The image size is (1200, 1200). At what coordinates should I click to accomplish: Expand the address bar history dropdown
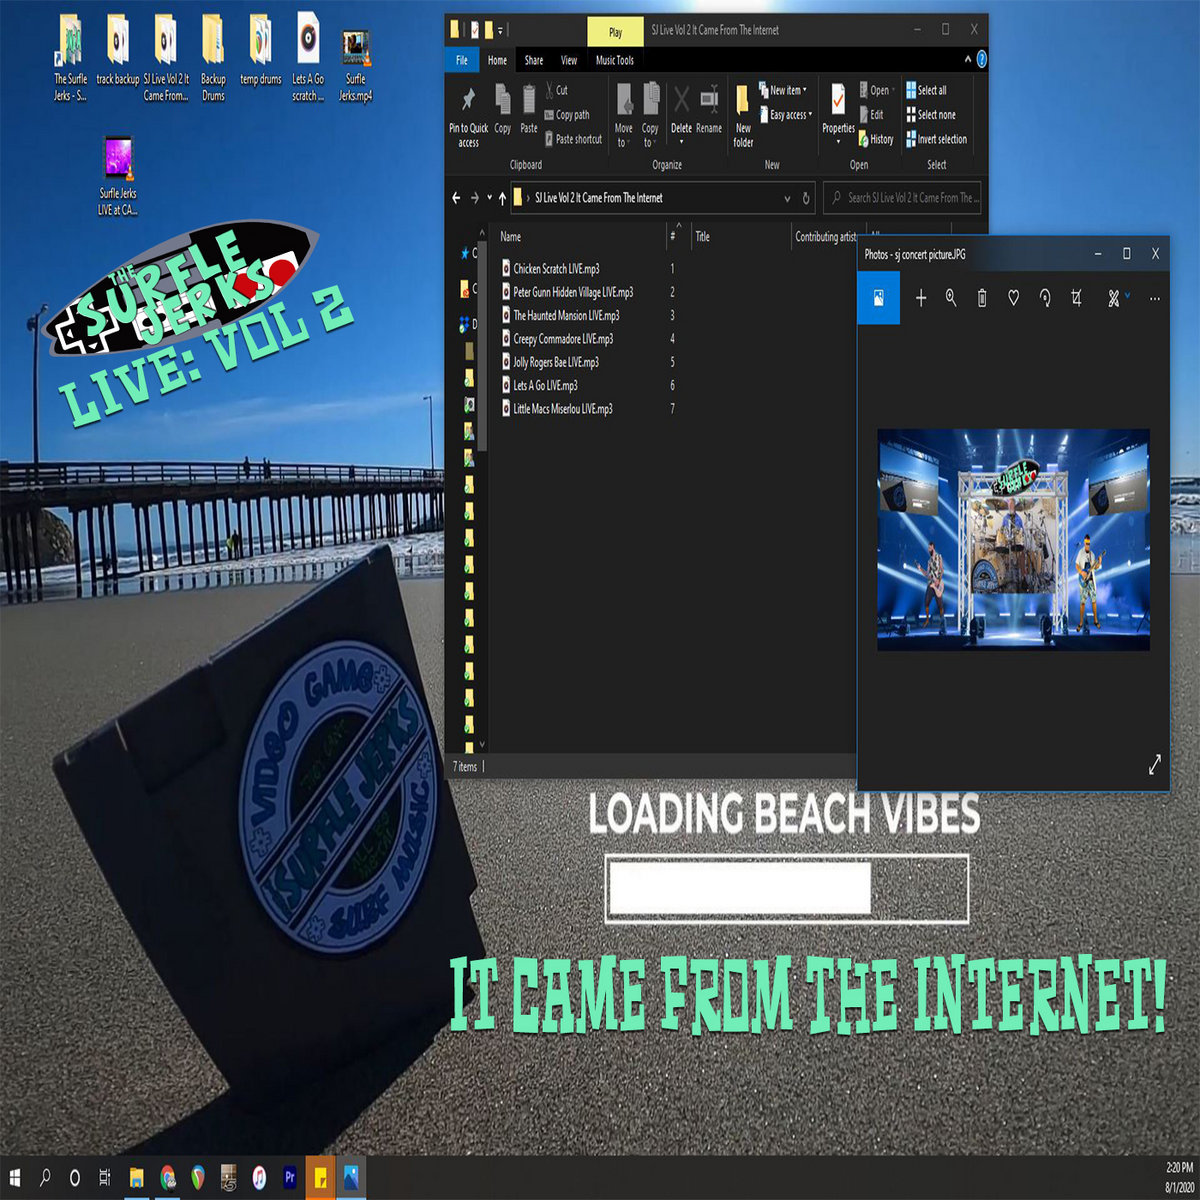(788, 198)
